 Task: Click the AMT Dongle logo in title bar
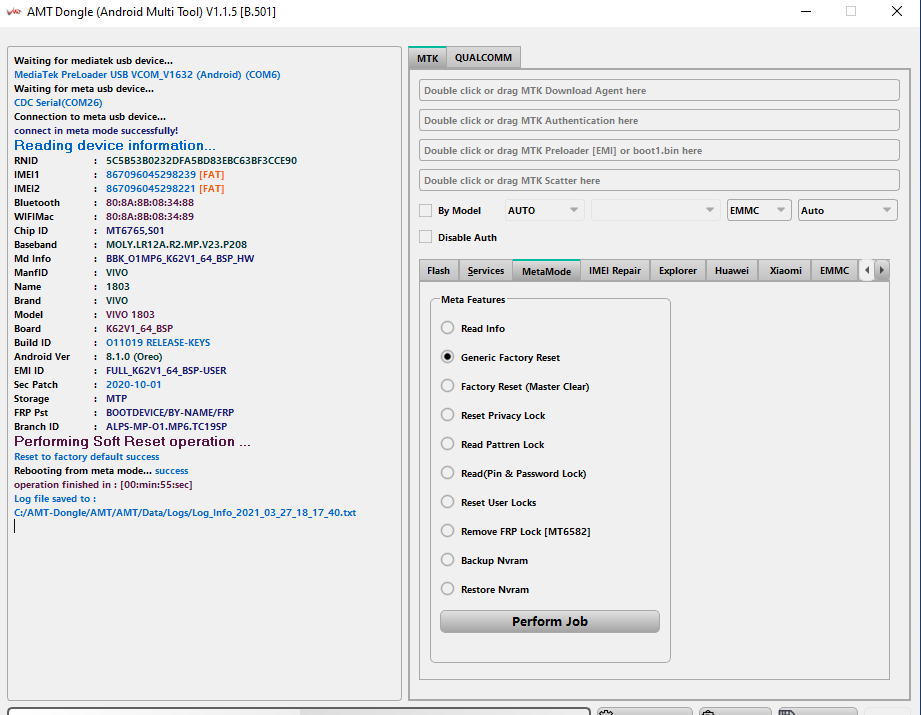(x=14, y=12)
